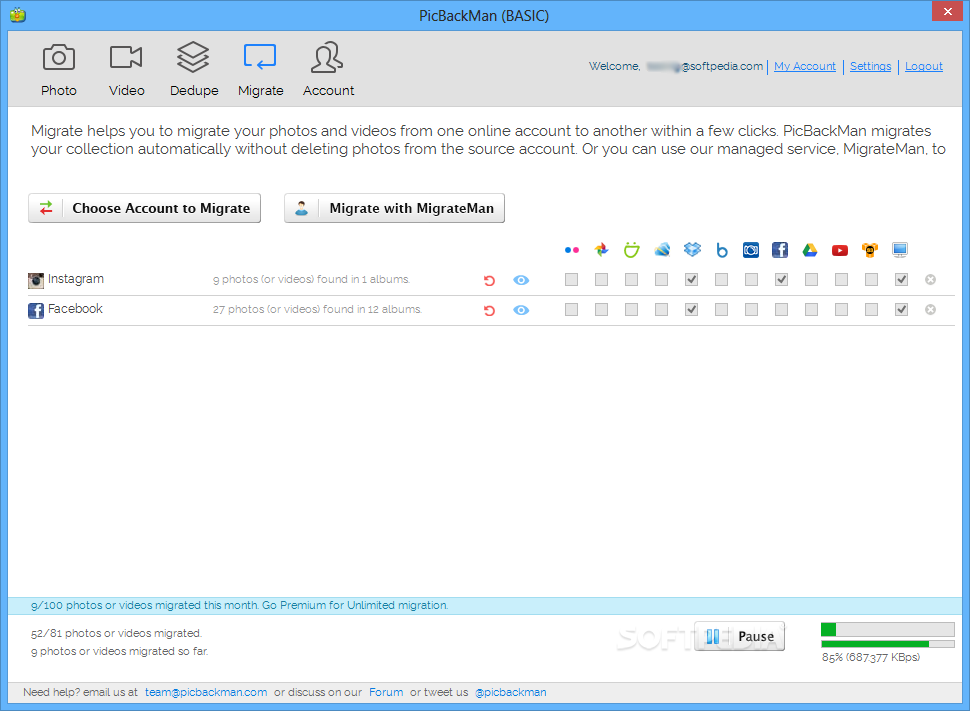Image resolution: width=970 pixels, height=711 pixels.
Task: Enable Flickr for the Facebook row
Action: (x=572, y=309)
